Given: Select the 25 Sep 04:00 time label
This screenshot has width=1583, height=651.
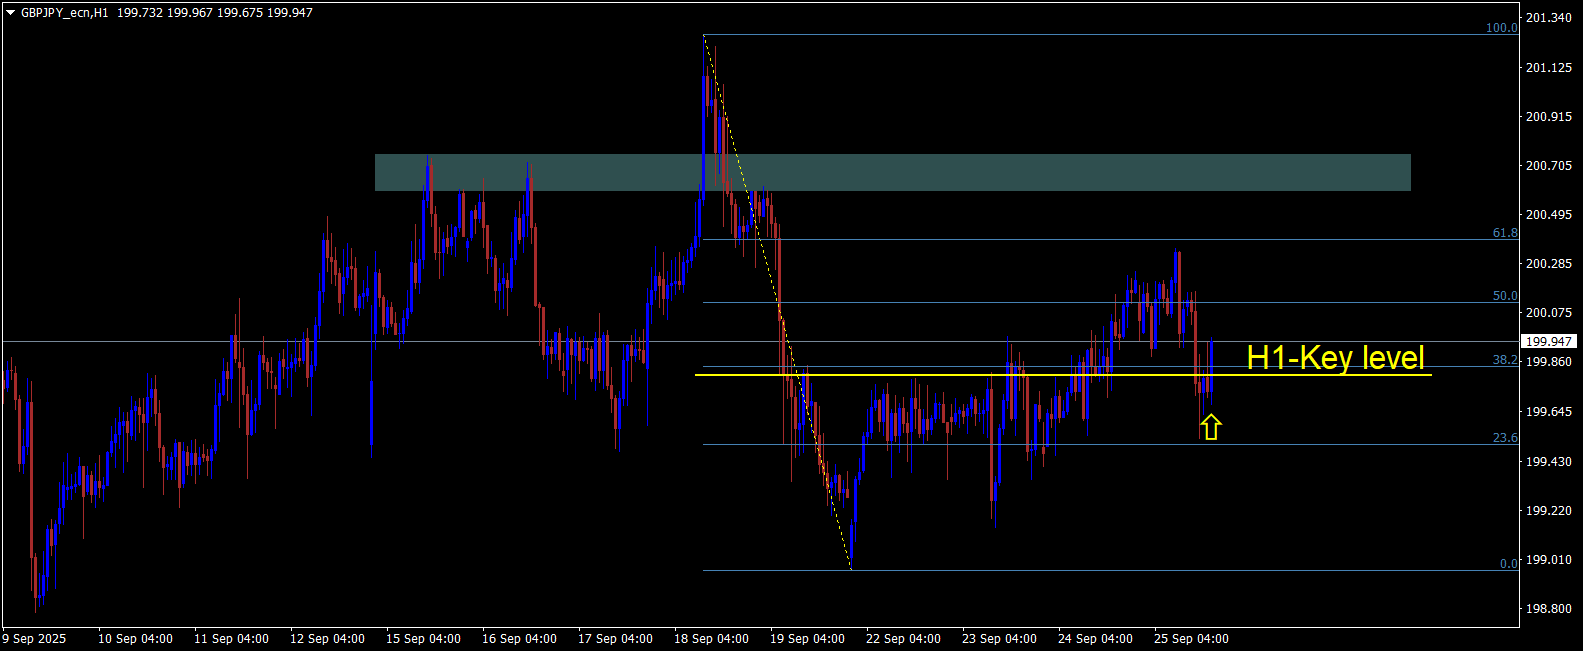Looking at the screenshot, I should [x=1191, y=639].
